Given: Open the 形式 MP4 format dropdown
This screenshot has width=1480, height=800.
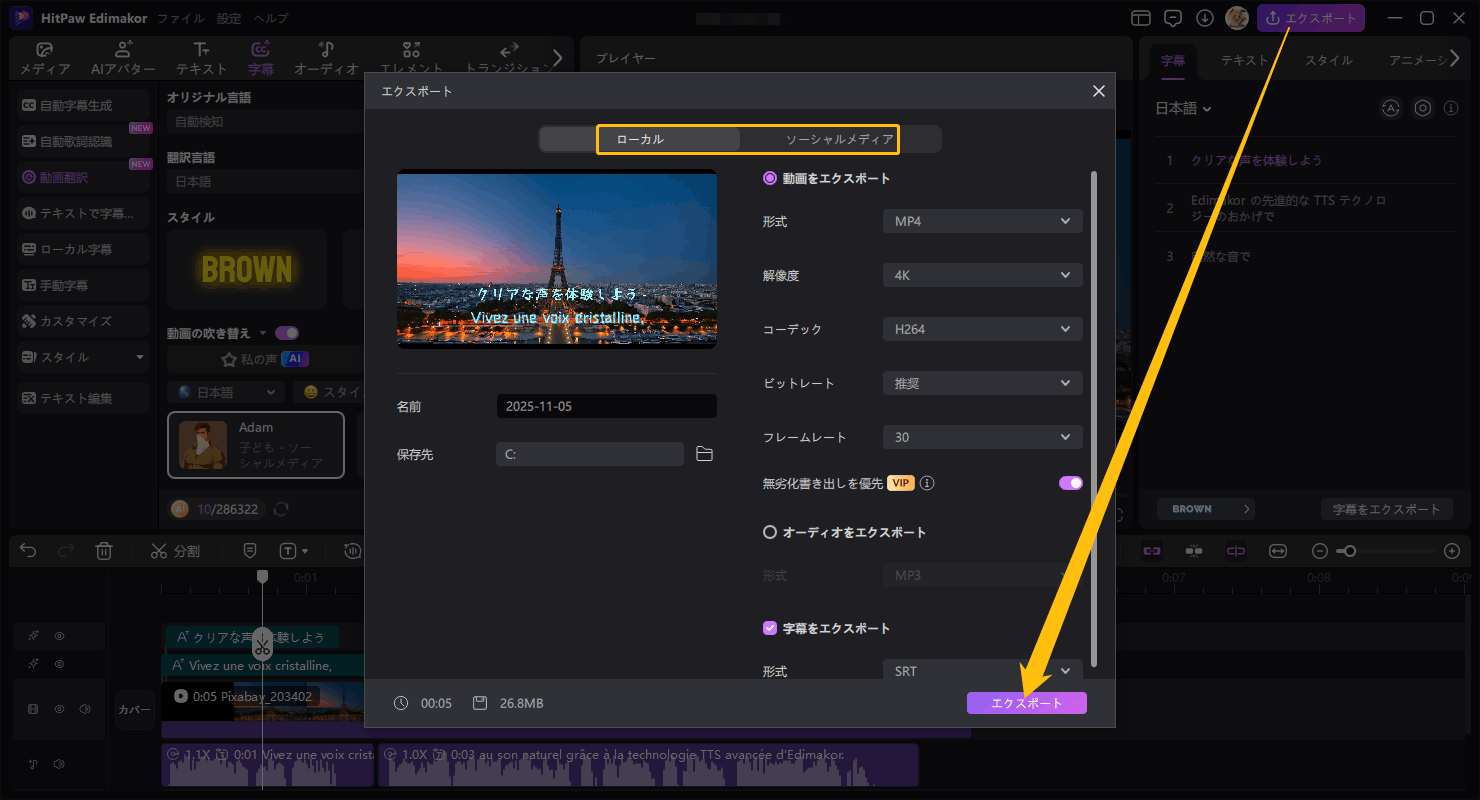Looking at the screenshot, I should (982, 221).
